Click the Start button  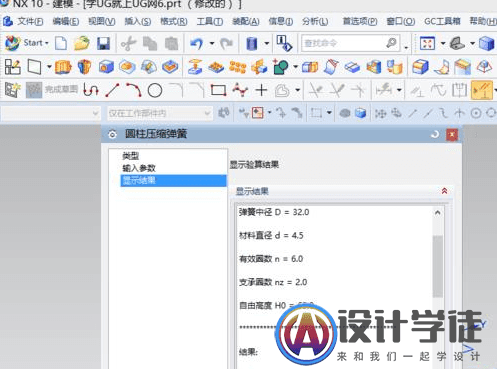(27, 43)
